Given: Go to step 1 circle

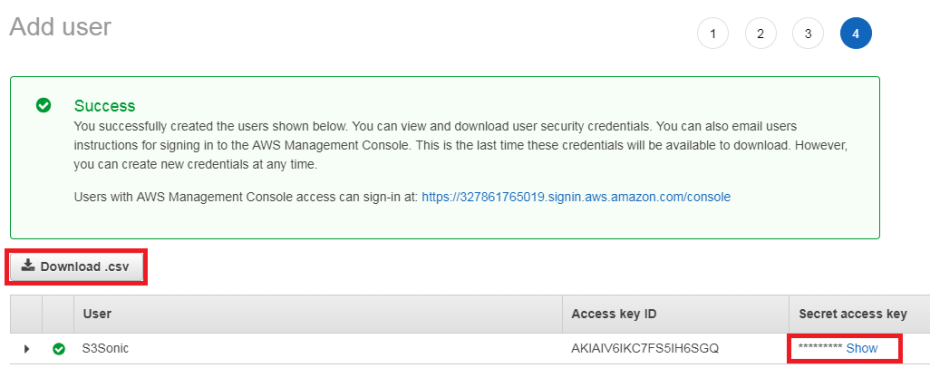Looking at the screenshot, I should [x=712, y=33].
